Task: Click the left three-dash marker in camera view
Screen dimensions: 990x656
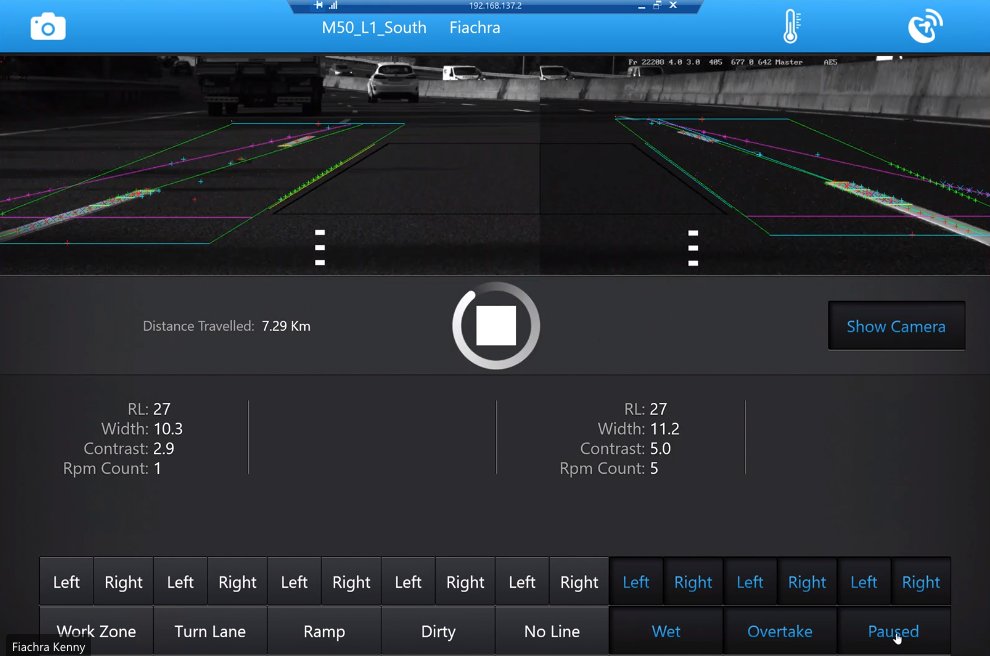Action: [x=320, y=247]
